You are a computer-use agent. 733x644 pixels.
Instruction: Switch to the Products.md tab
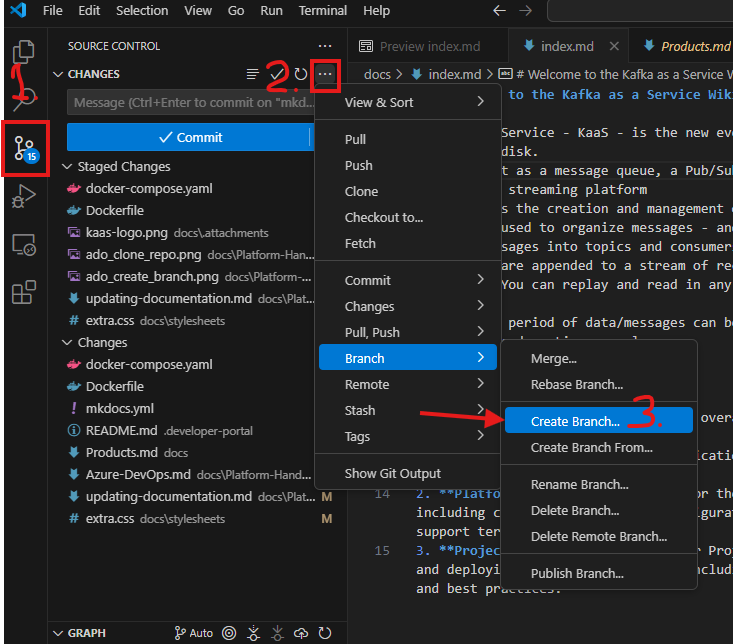pos(688,46)
